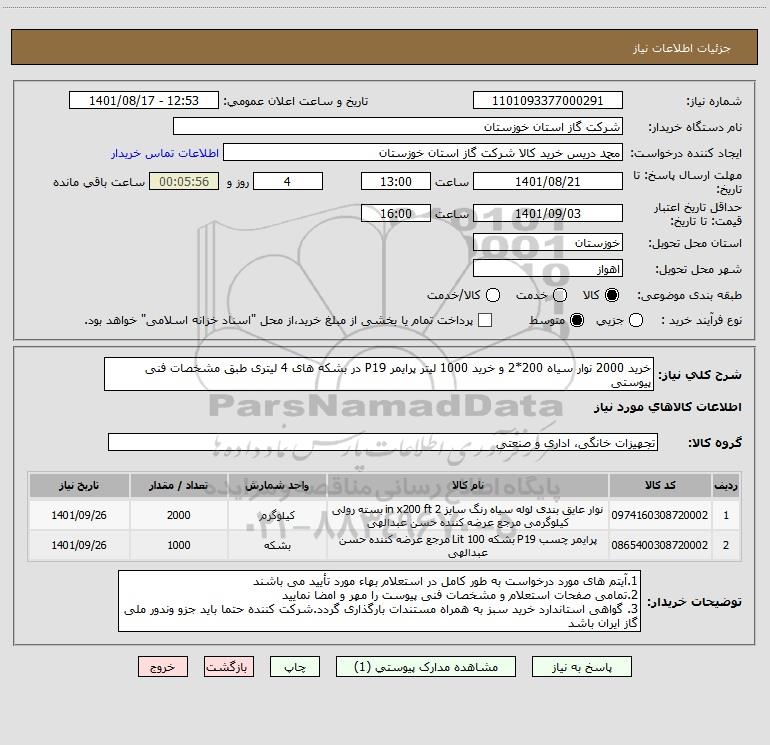Click the واحد شمارش column header
770x745 pixels.
tap(277, 485)
